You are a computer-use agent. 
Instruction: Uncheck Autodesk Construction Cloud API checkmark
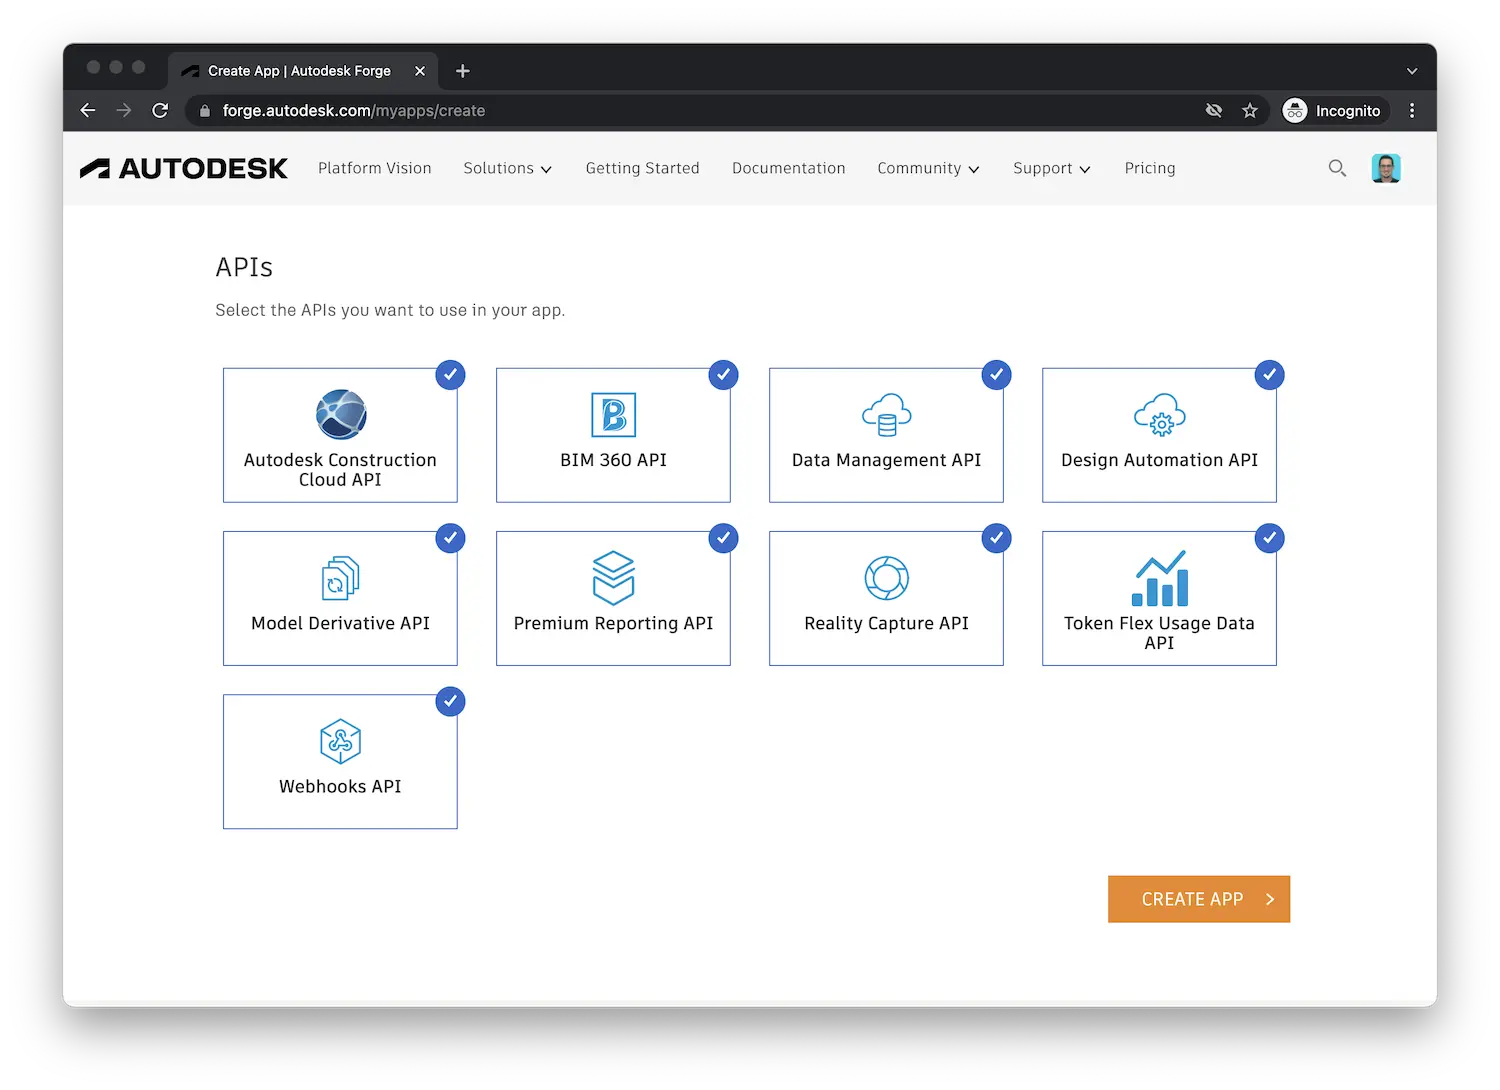click(451, 375)
